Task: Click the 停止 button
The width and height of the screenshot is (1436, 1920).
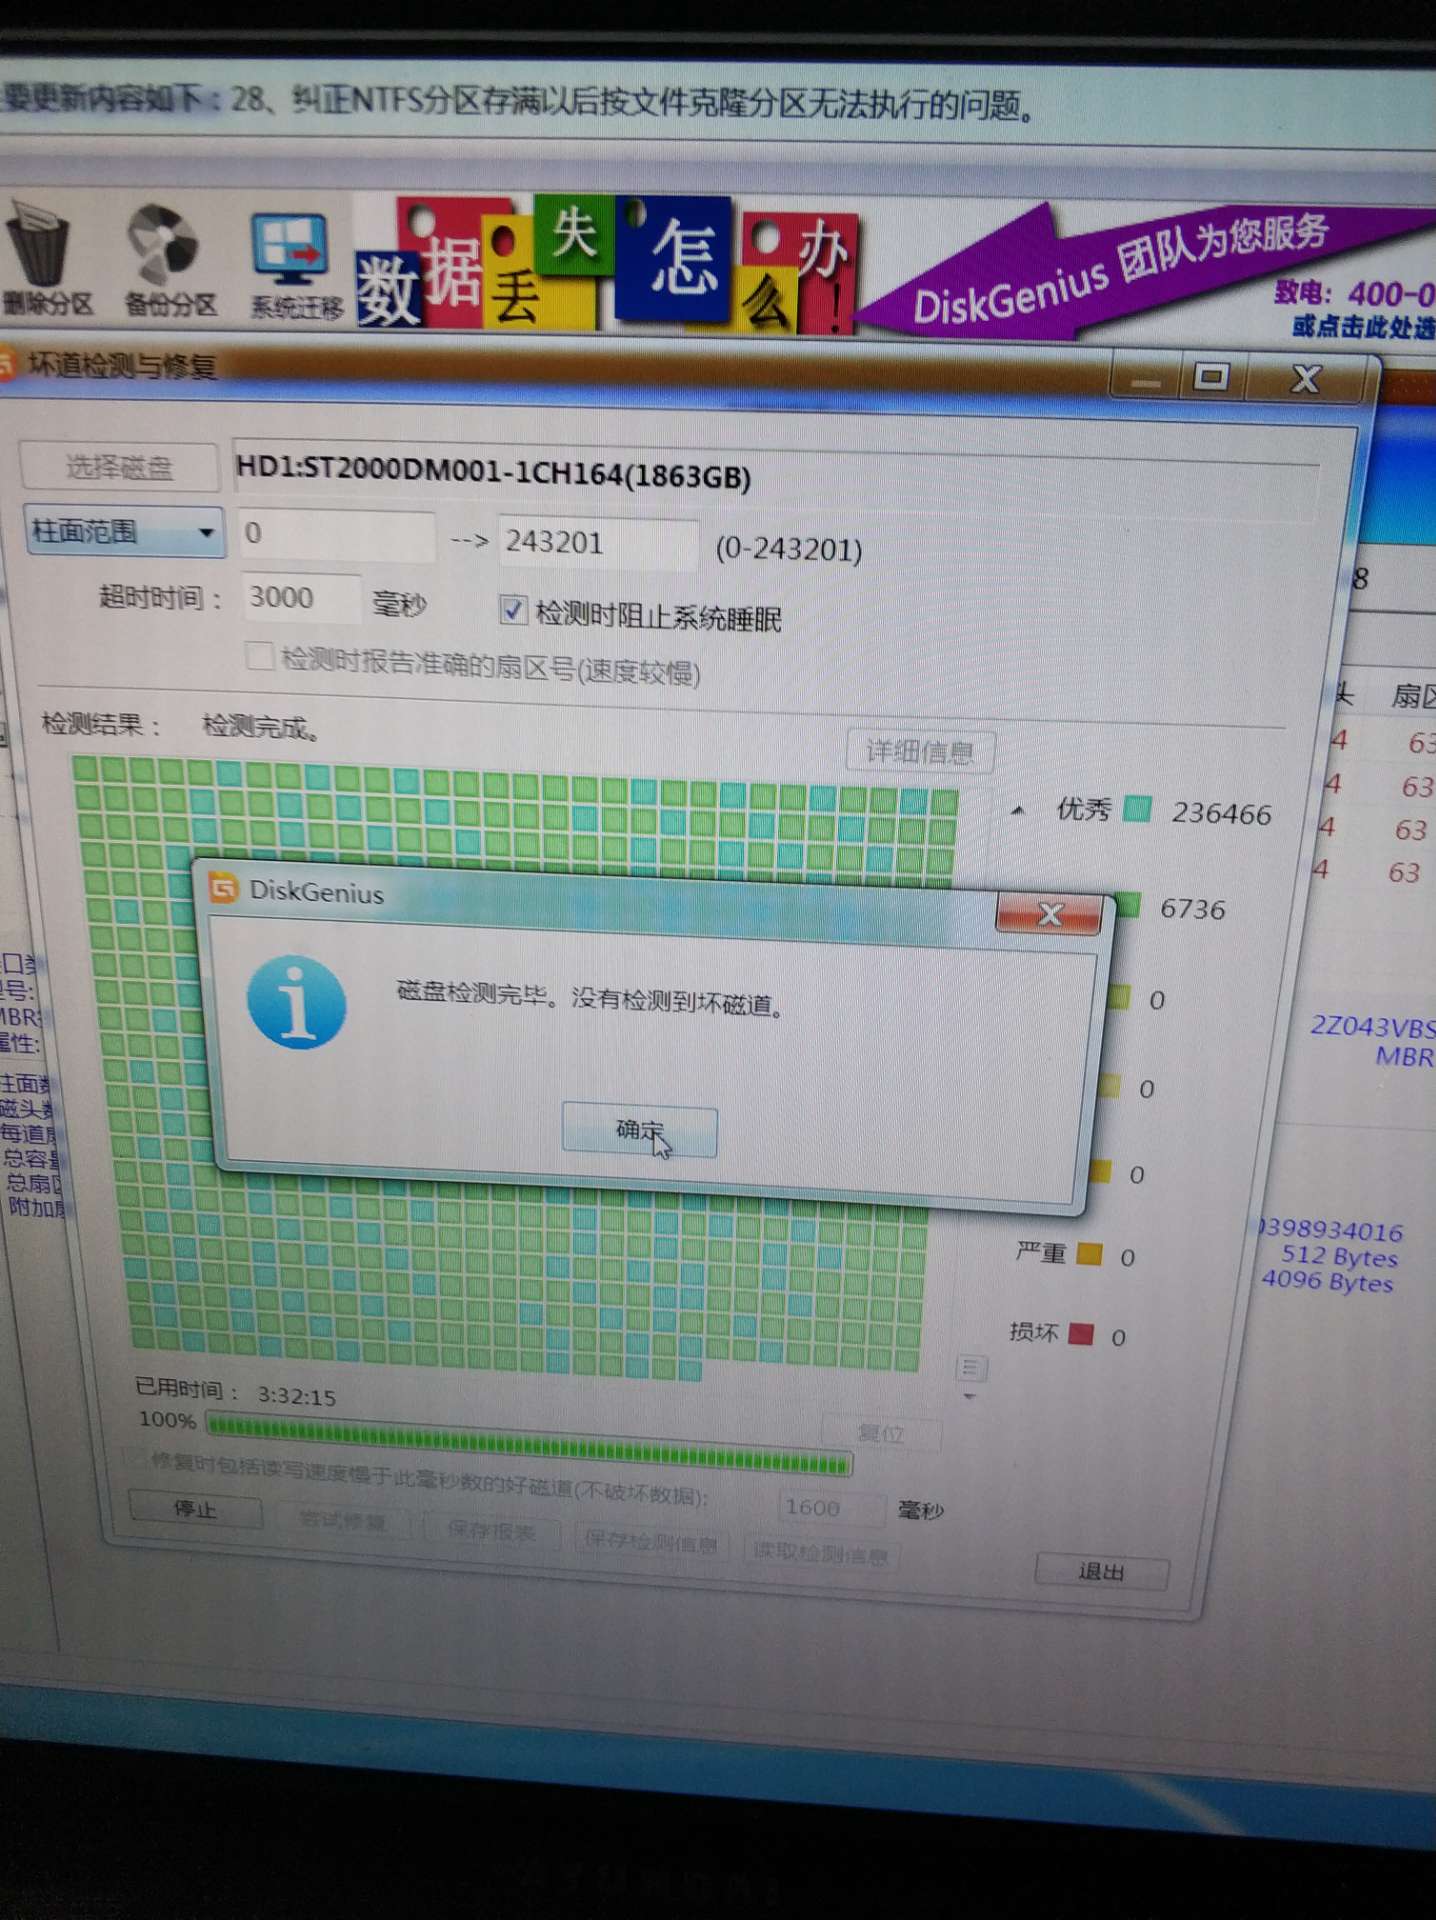Action: pos(195,1509)
